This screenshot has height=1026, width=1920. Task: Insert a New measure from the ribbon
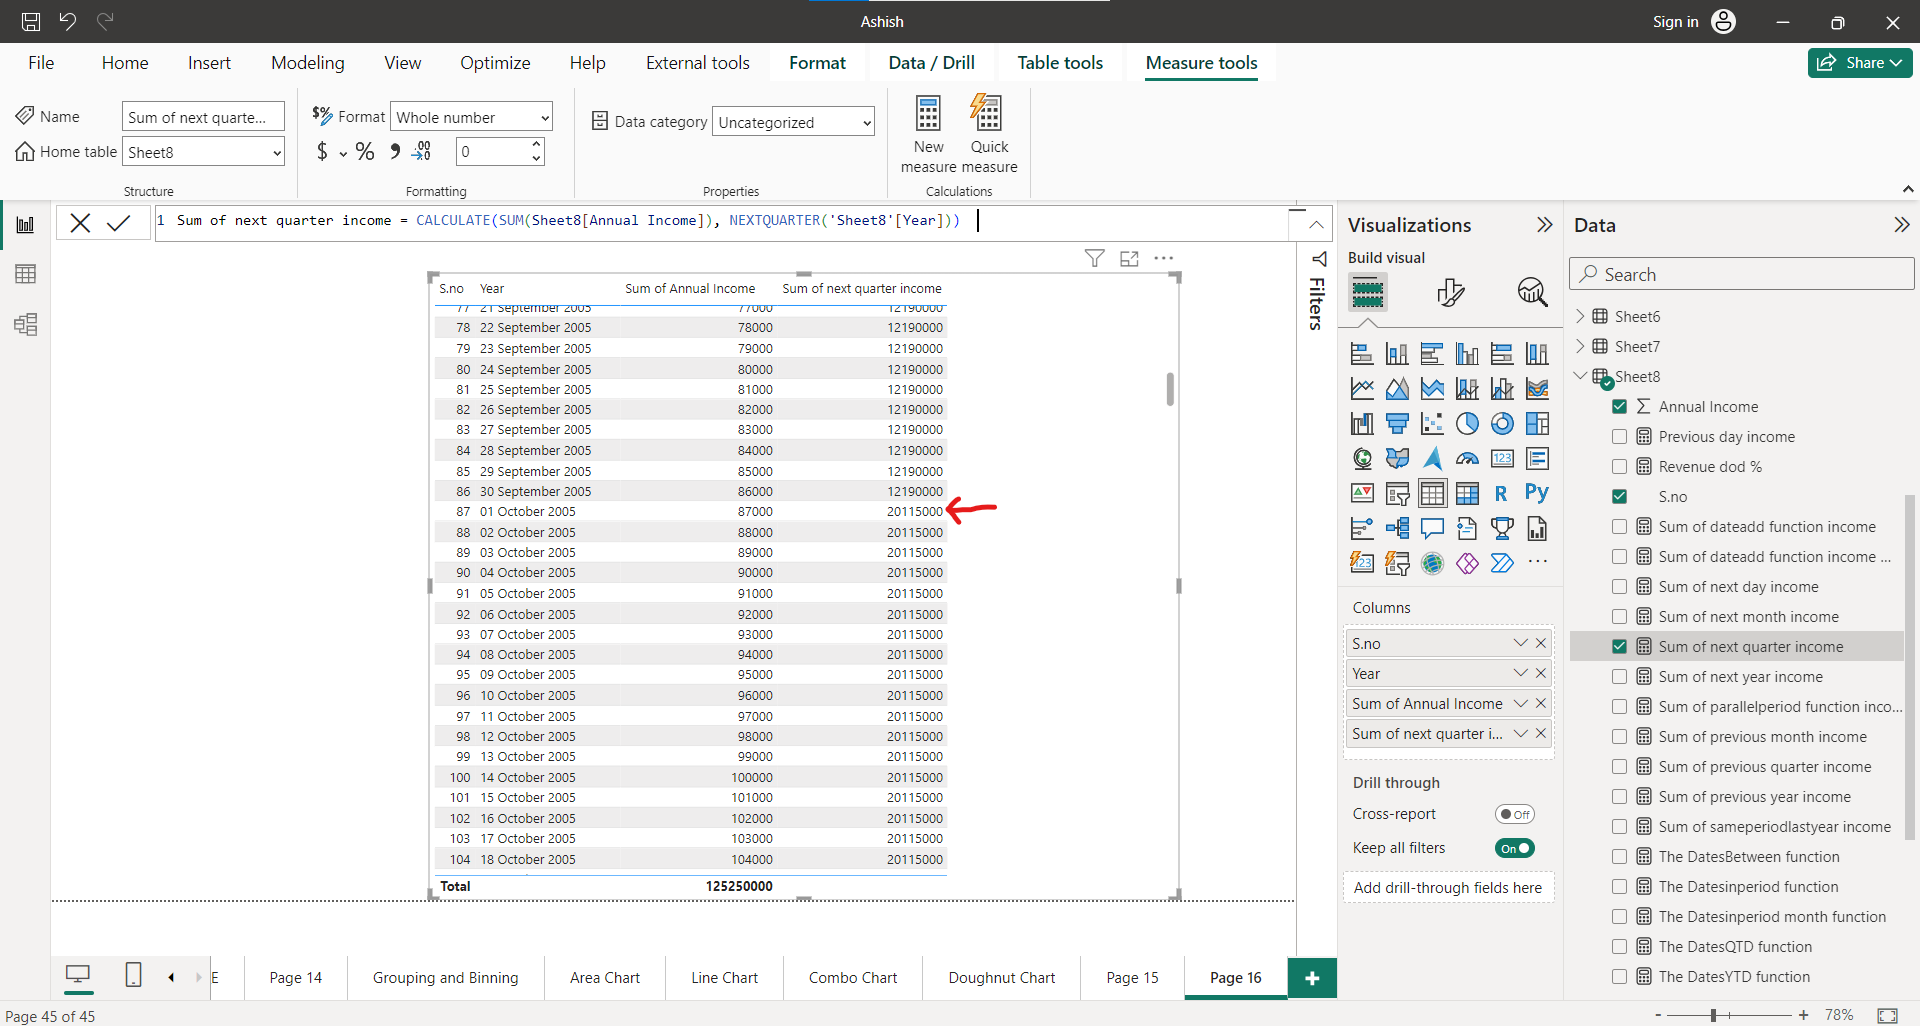(x=927, y=135)
